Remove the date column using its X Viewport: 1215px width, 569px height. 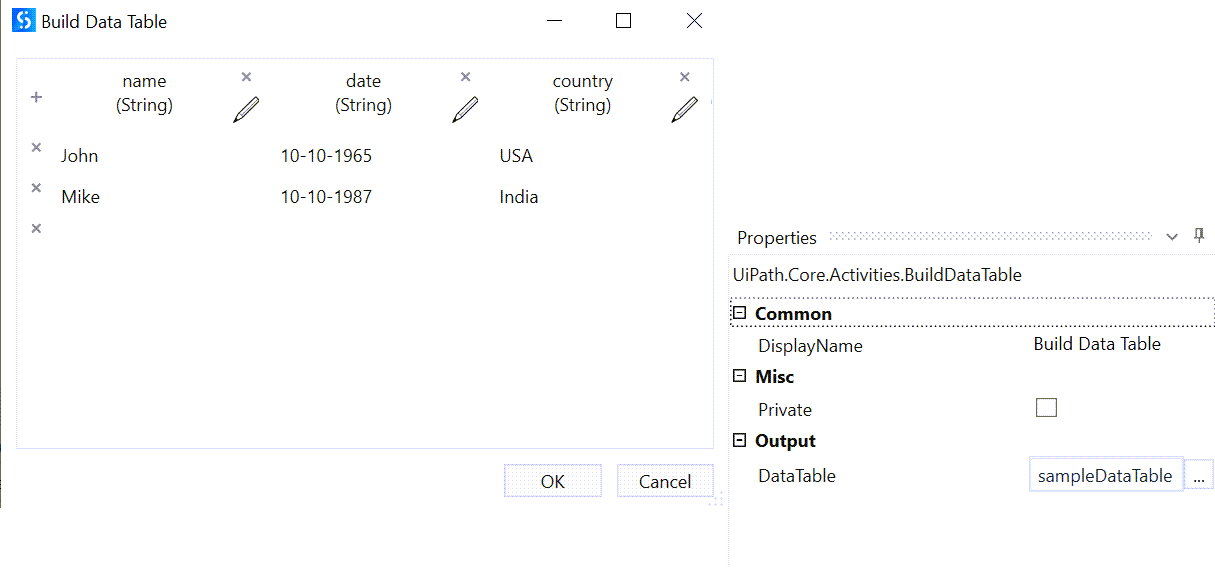click(x=465, y=77)
